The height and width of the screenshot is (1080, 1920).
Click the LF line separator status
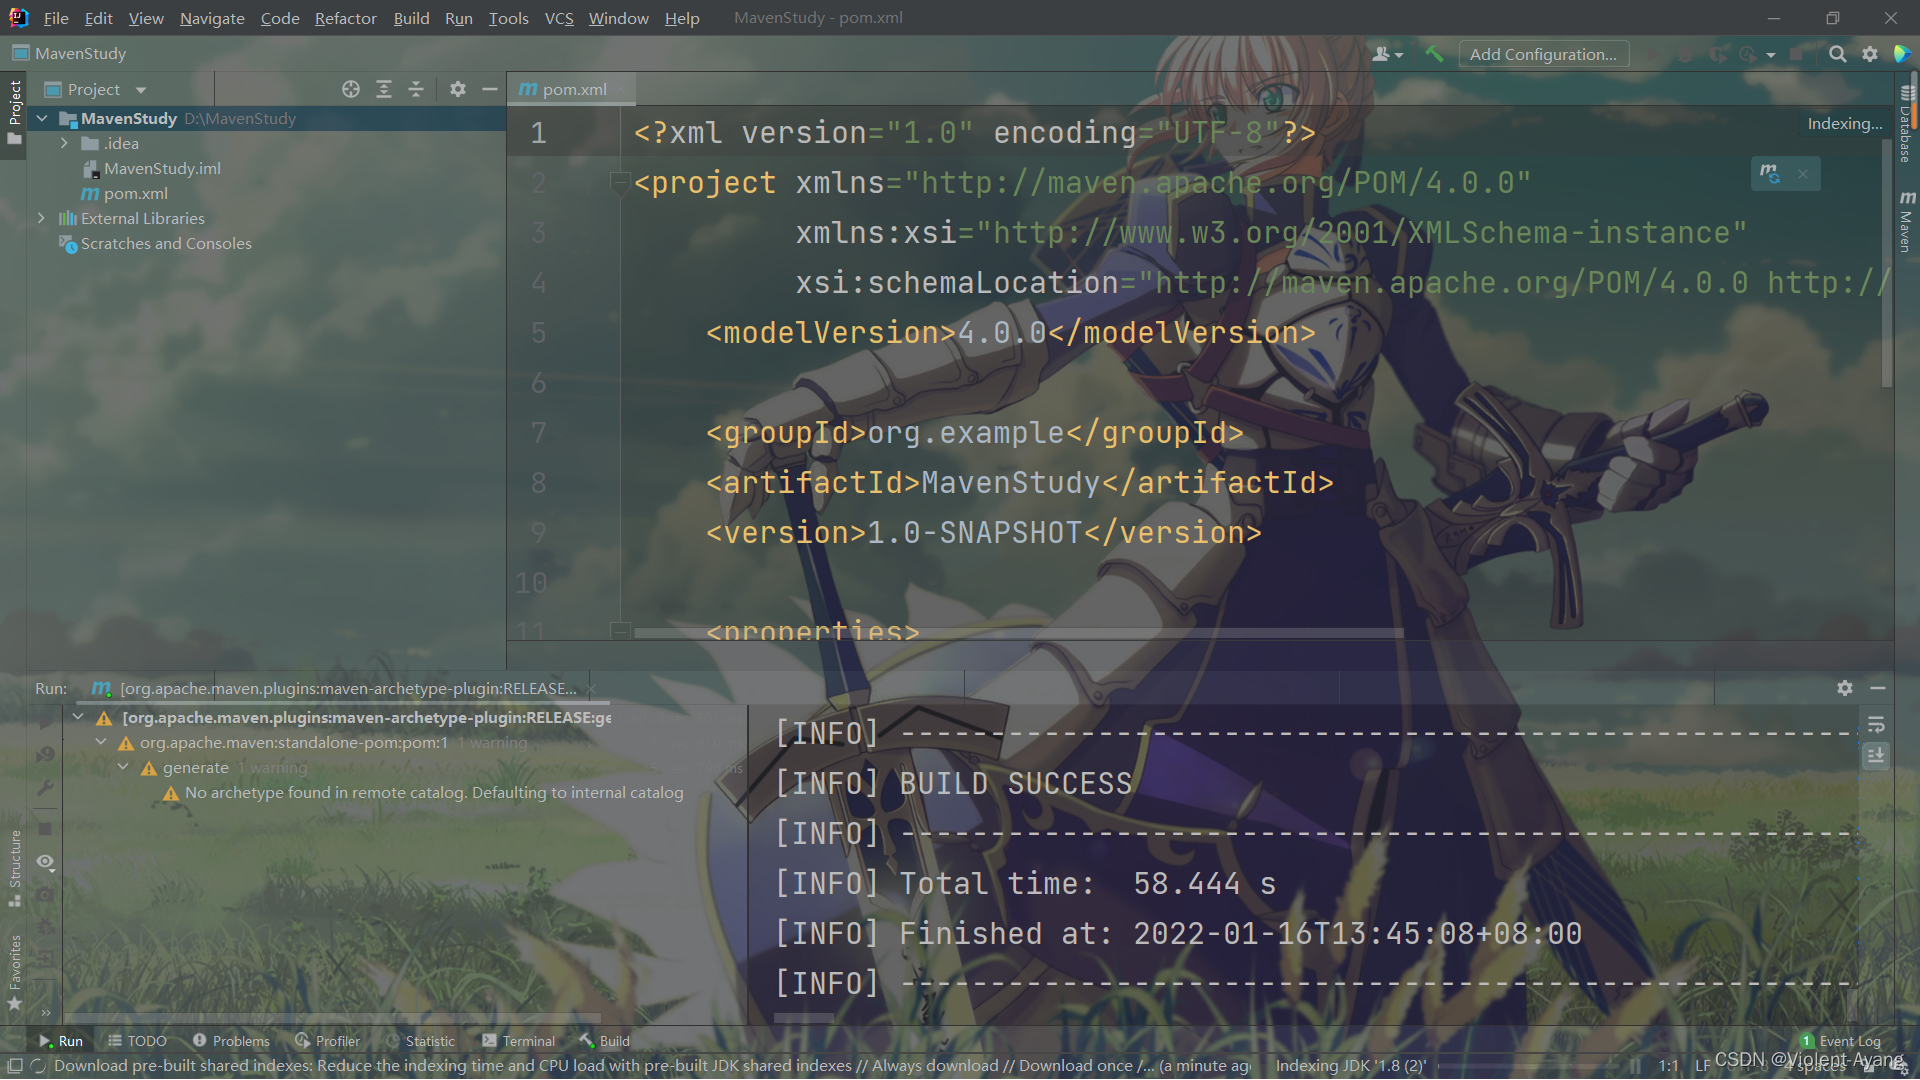point(1702,1066)
